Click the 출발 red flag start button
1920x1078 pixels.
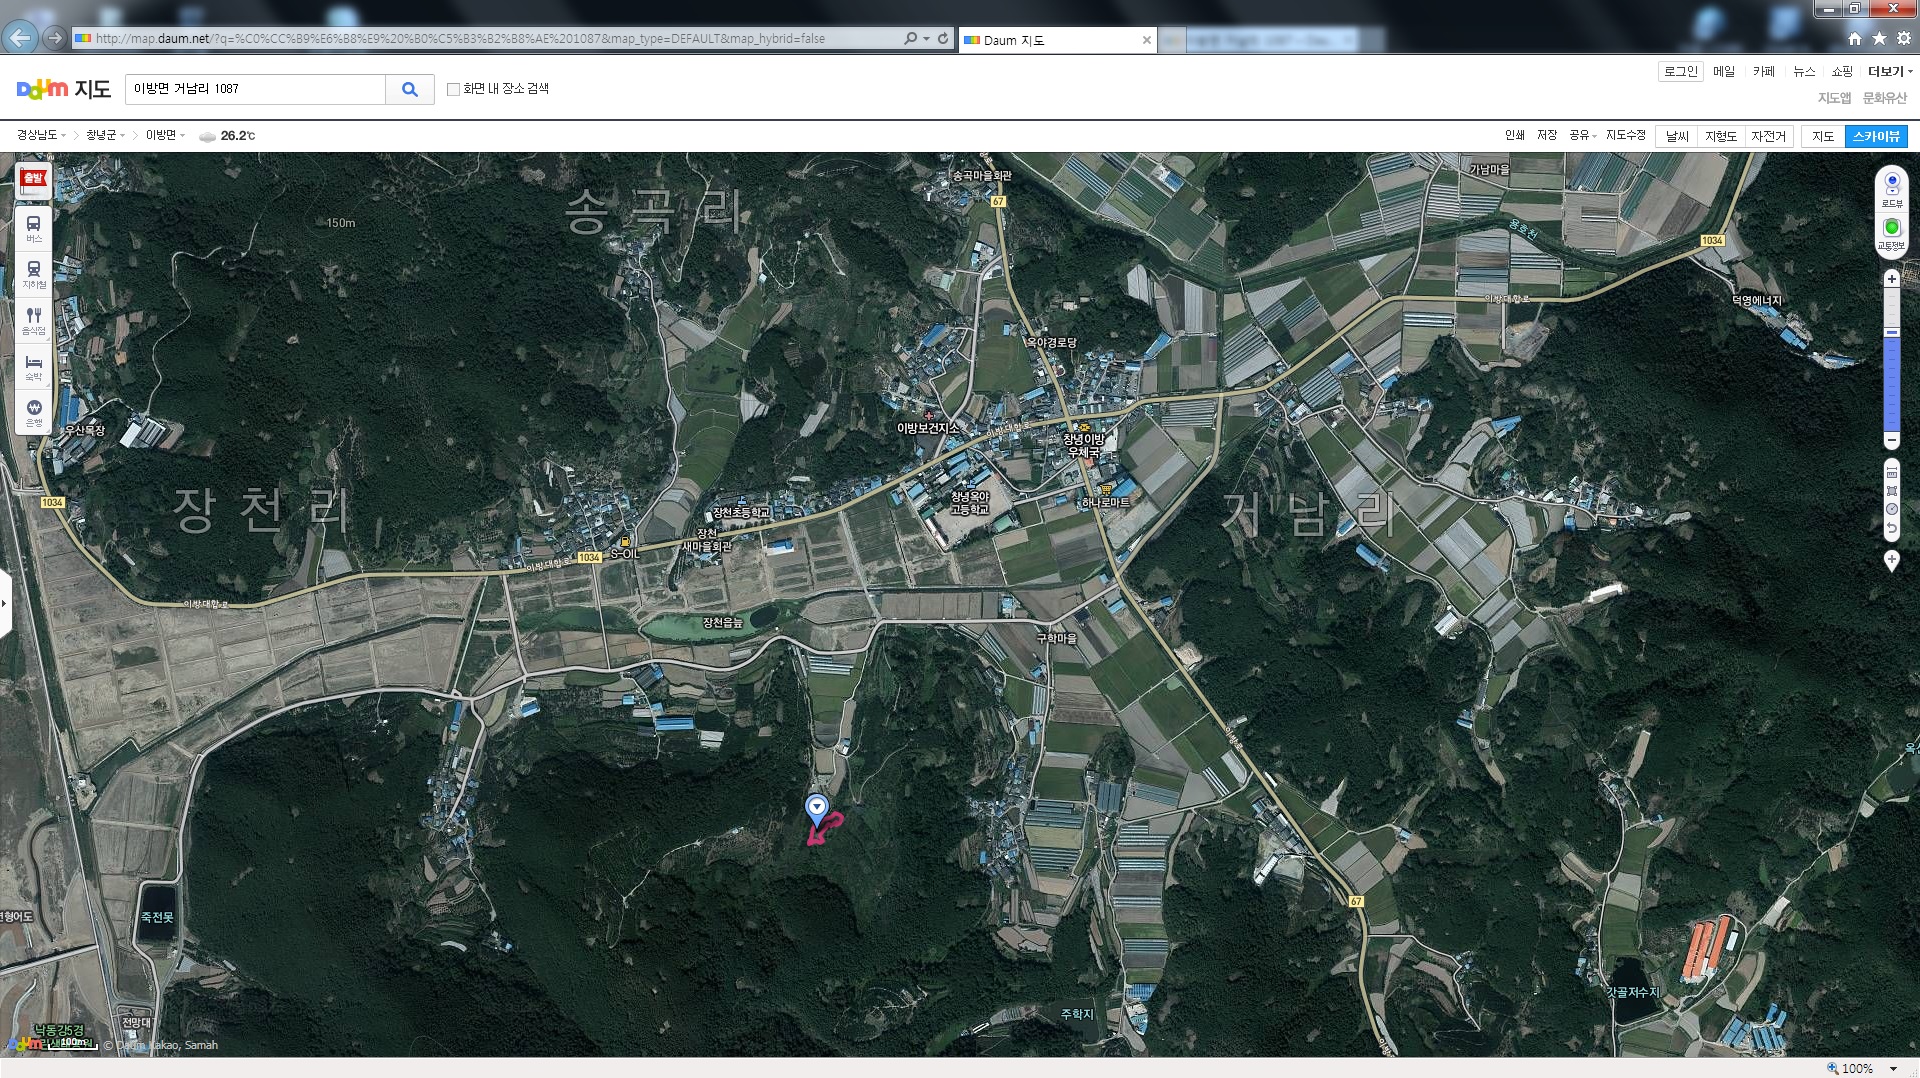[34, 180]
